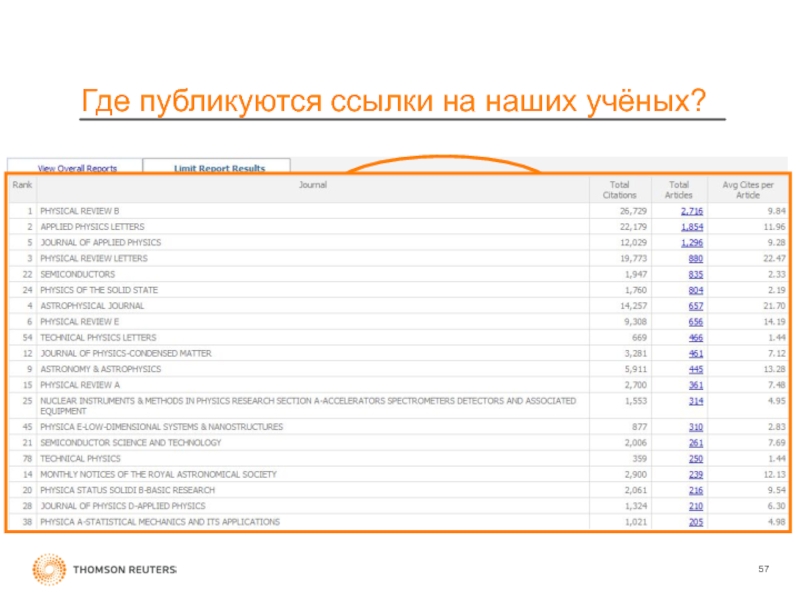Select NUCLEAR INSTRUMENTS & METHODS journal name
This screenshot has width=800, height=600.
(x=308, y=406)
